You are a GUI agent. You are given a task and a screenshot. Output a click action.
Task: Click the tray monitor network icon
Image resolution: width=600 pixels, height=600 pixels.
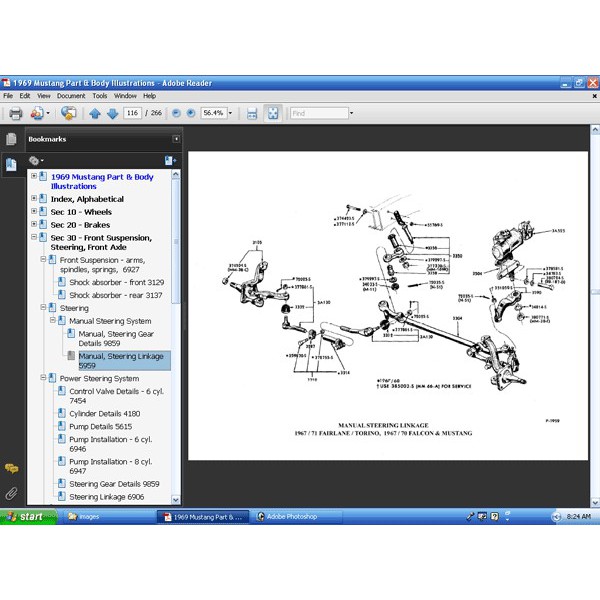(x=482, y=517)
